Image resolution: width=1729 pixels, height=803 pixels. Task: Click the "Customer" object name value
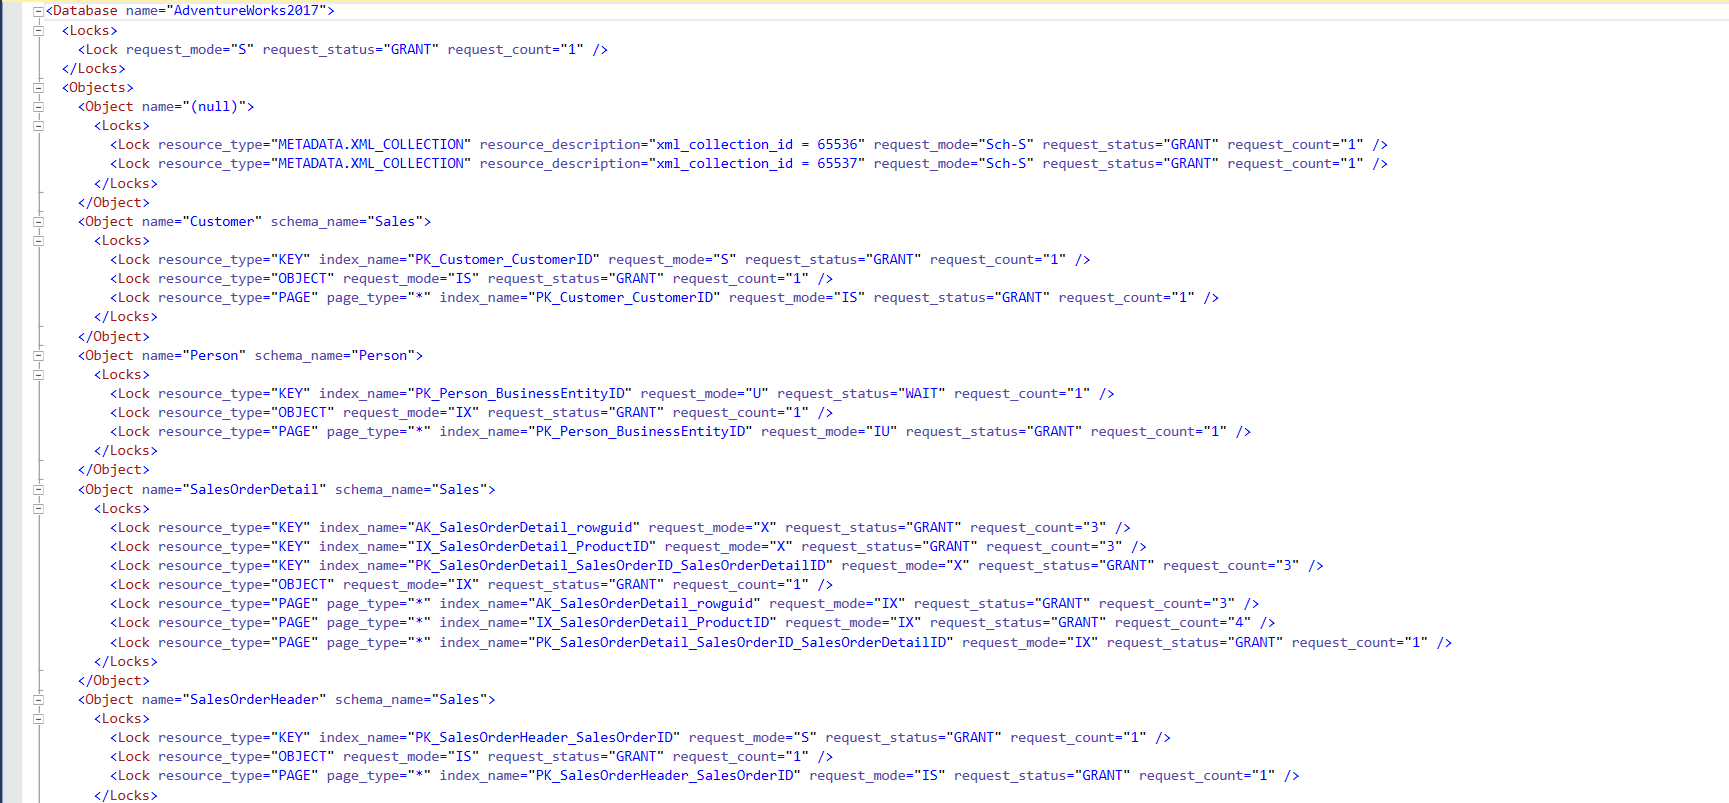tap(222, 222)
